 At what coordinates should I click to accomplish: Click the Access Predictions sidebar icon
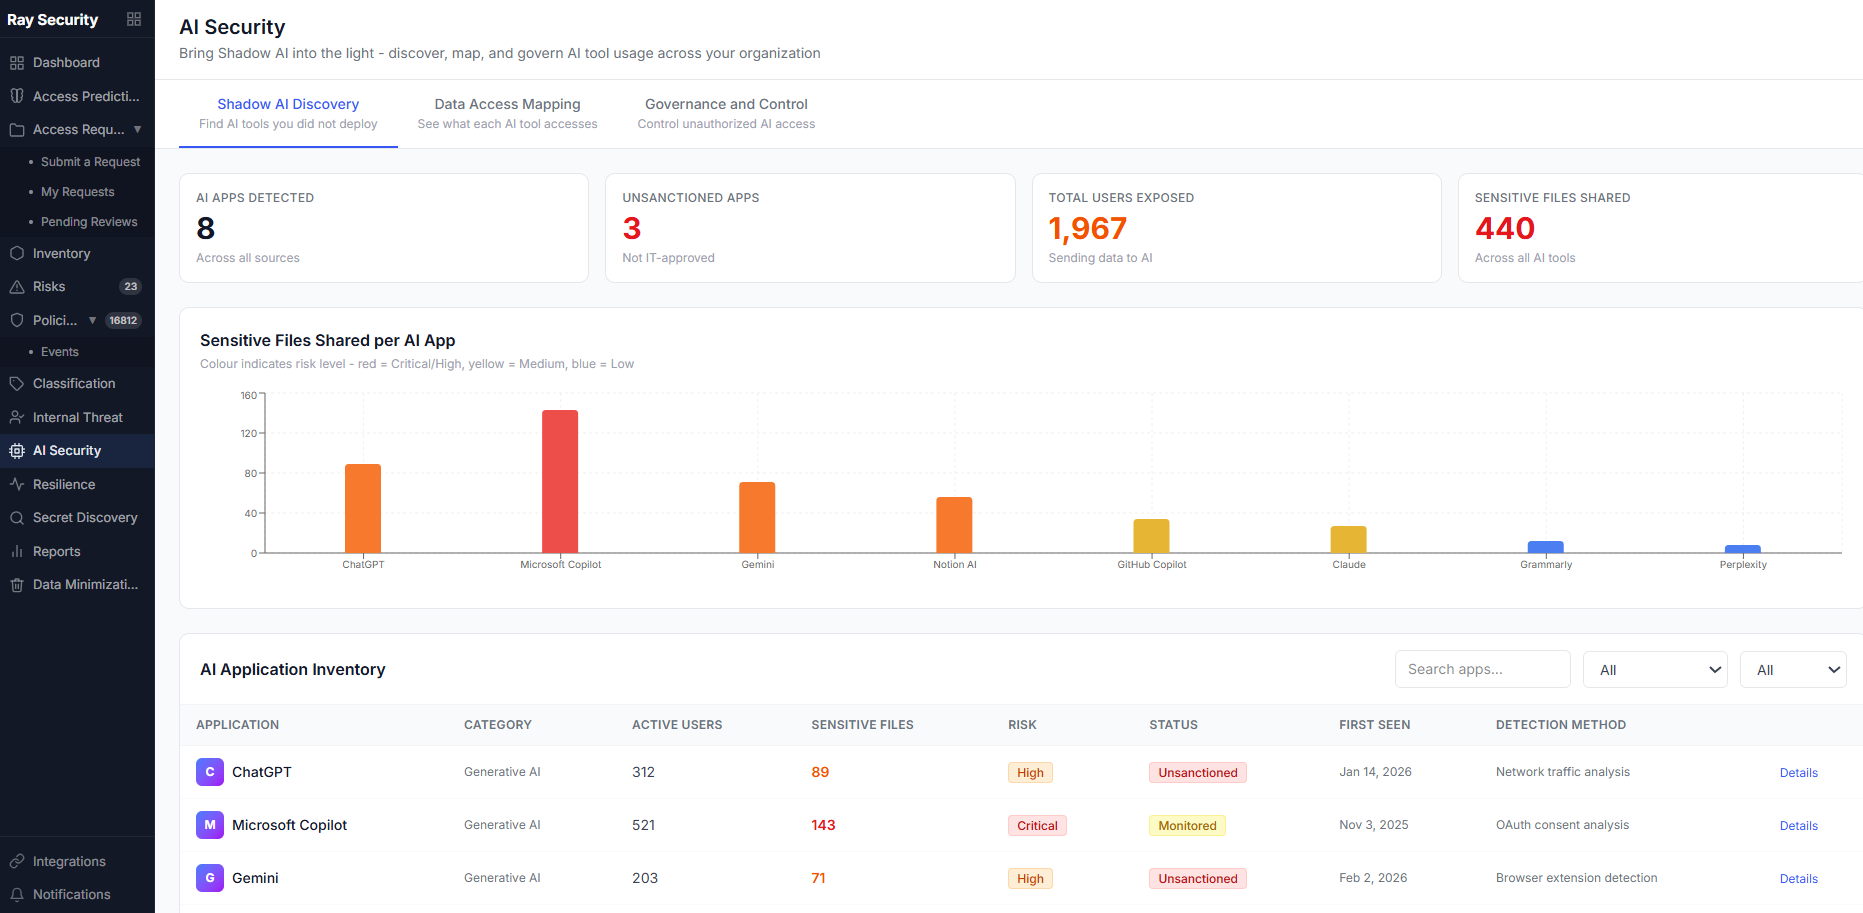pos(17,96)
